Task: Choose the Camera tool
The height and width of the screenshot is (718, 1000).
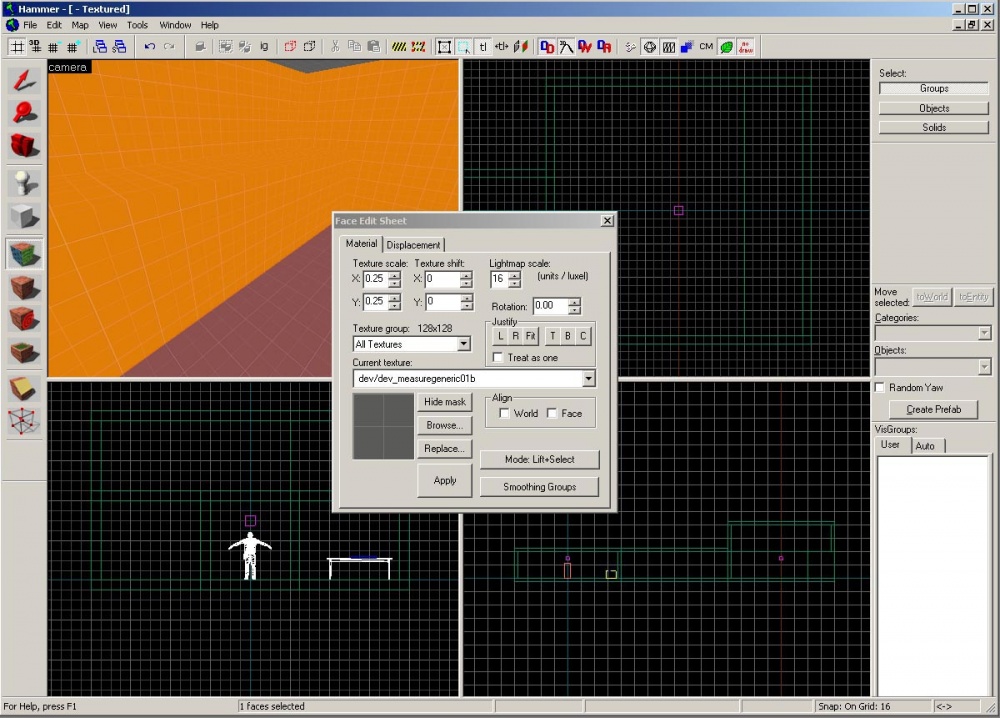Action: 24,146
